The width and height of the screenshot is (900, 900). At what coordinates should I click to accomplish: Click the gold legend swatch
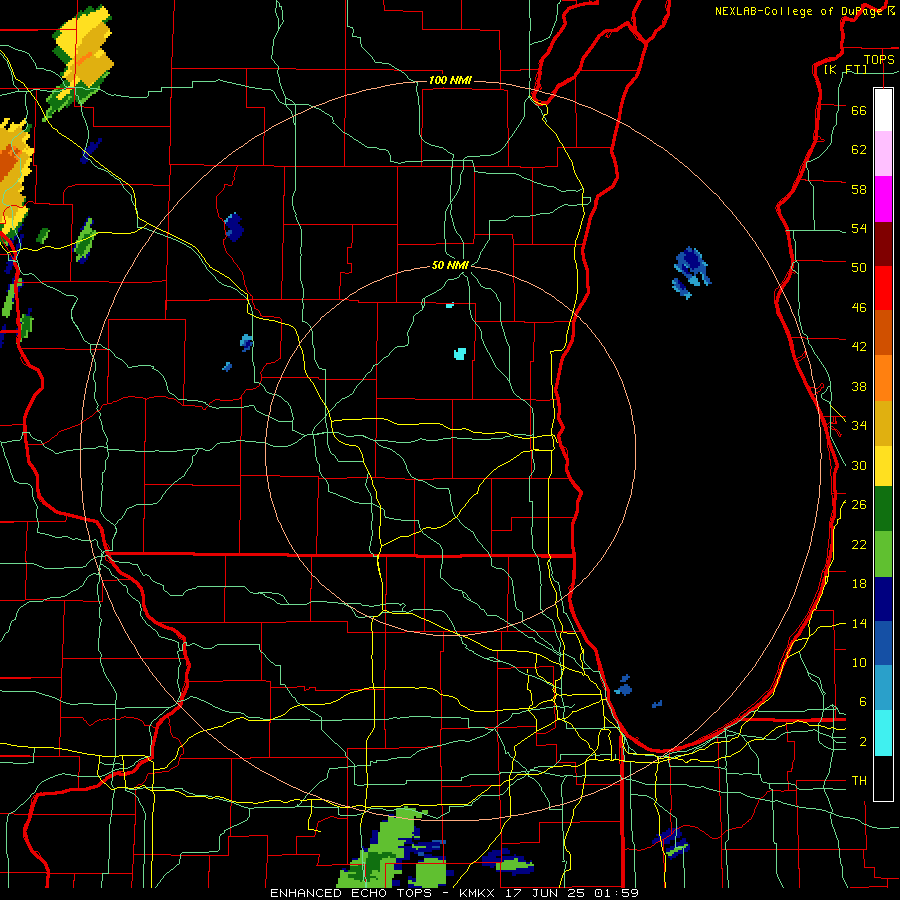pyautogui.click(x=883, y=423)
